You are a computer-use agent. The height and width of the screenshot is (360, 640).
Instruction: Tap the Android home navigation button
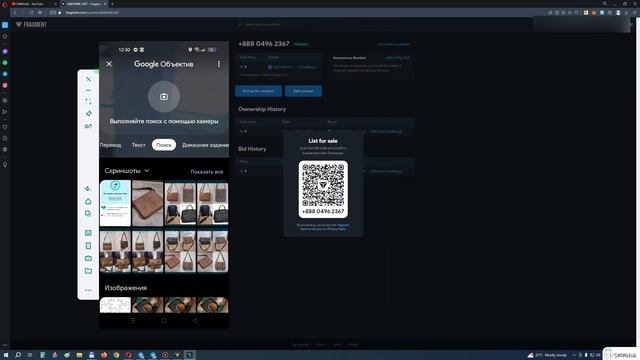(164, 321)
